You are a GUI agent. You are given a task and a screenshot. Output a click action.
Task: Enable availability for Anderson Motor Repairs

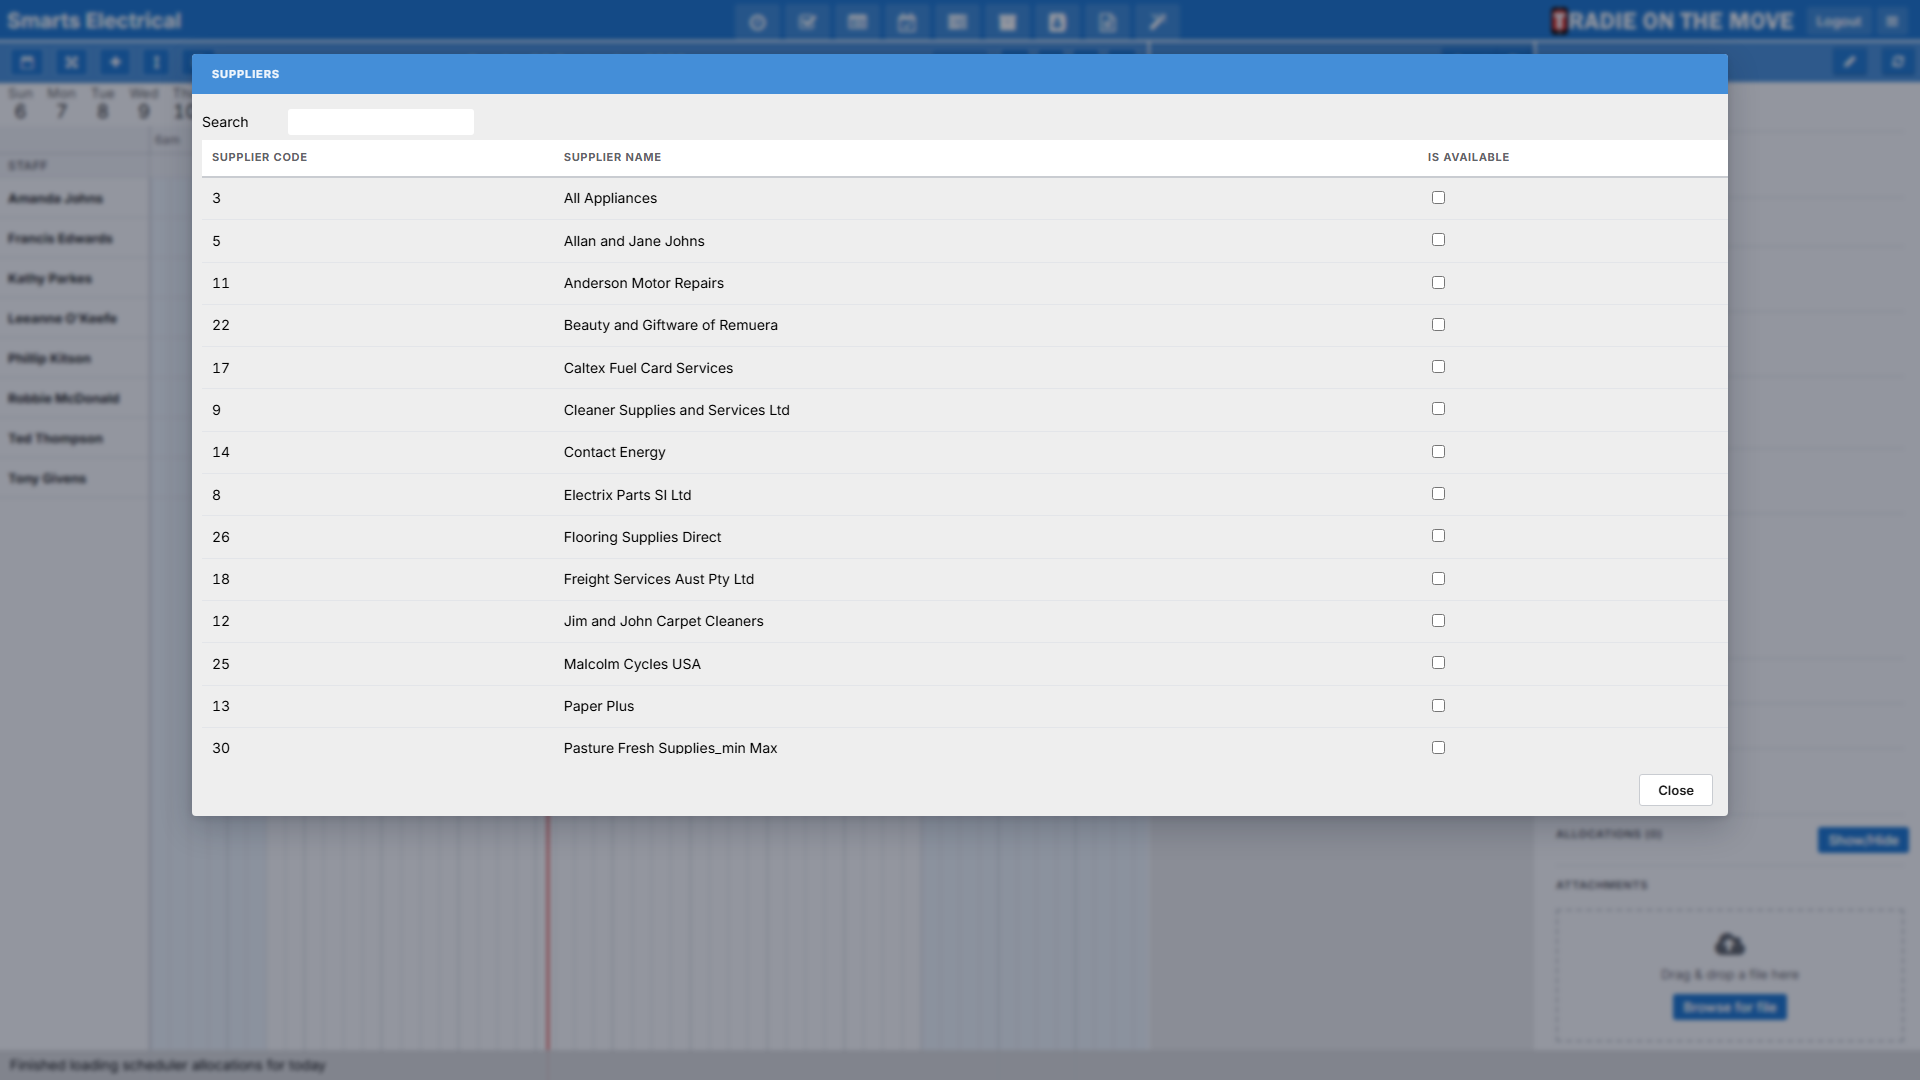tap(1438, 283)
